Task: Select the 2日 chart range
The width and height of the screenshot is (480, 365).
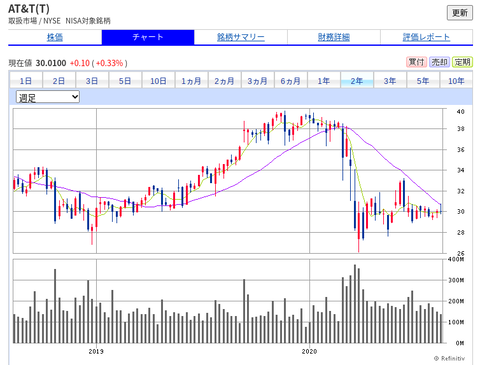Action: [x=59, y=81]
